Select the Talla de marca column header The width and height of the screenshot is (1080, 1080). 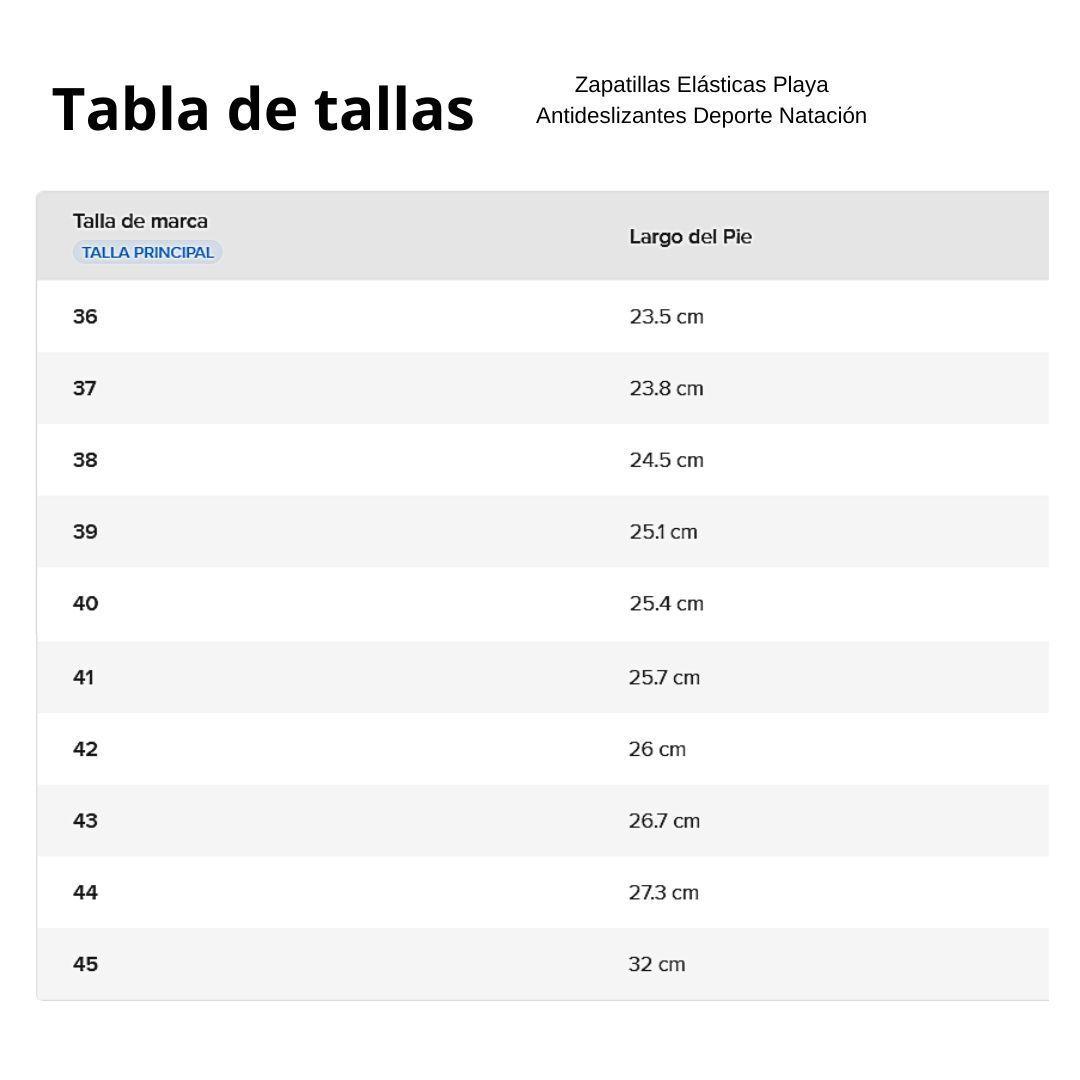[x=140, y=221]
